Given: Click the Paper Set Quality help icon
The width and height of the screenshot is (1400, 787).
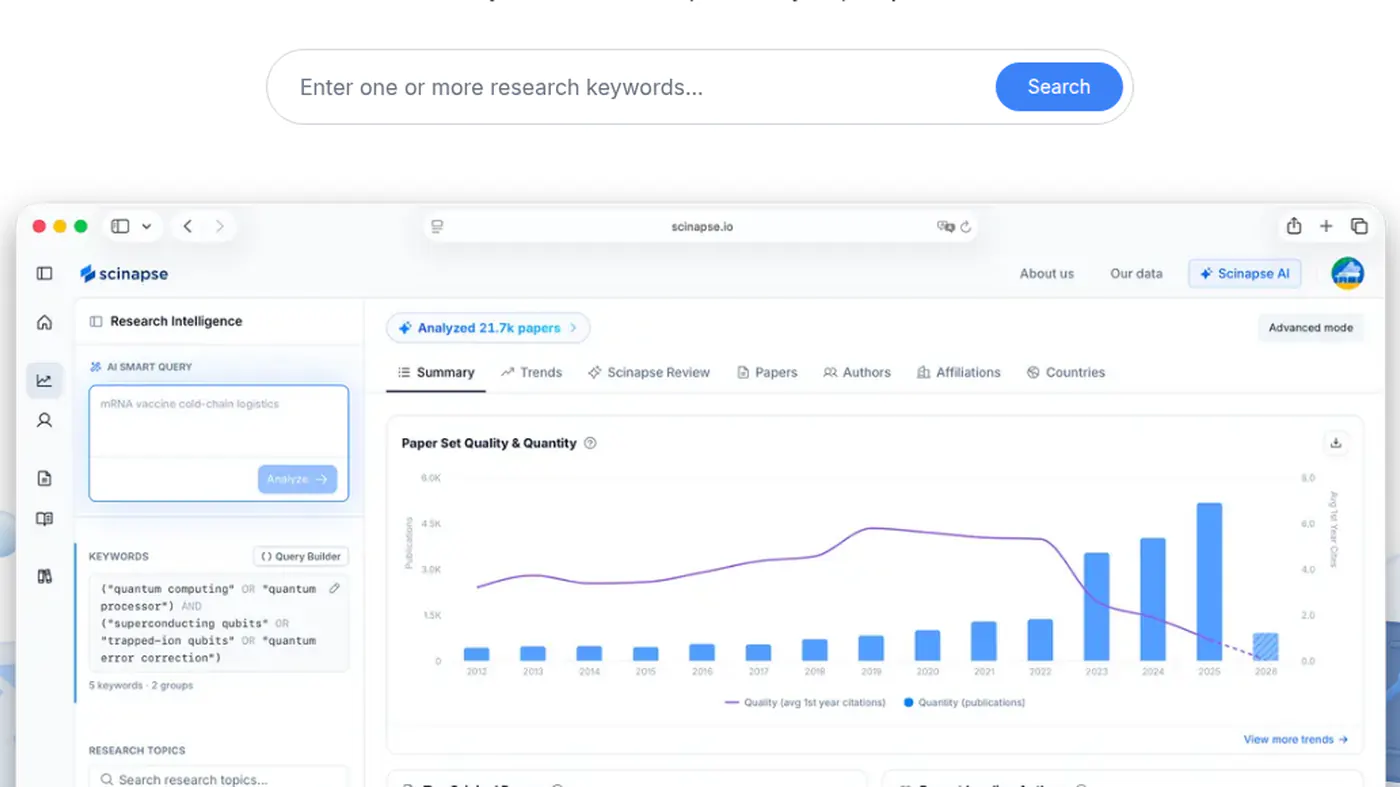Looking at the screenshot, I should point(590,443).
